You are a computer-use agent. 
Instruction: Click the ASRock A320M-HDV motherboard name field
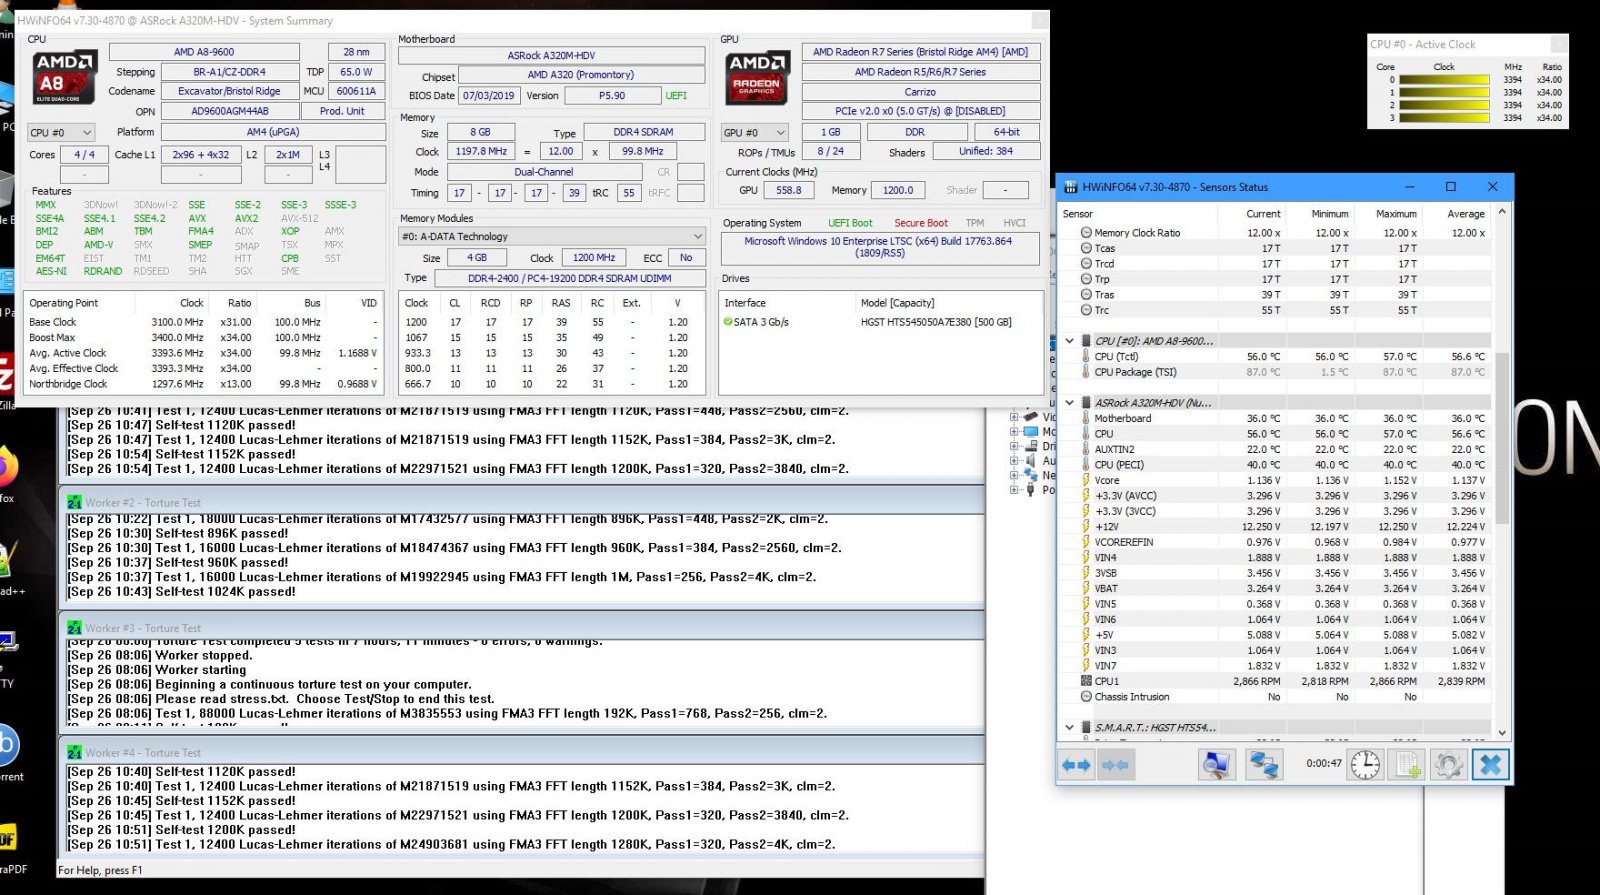(x=551, y=56)
